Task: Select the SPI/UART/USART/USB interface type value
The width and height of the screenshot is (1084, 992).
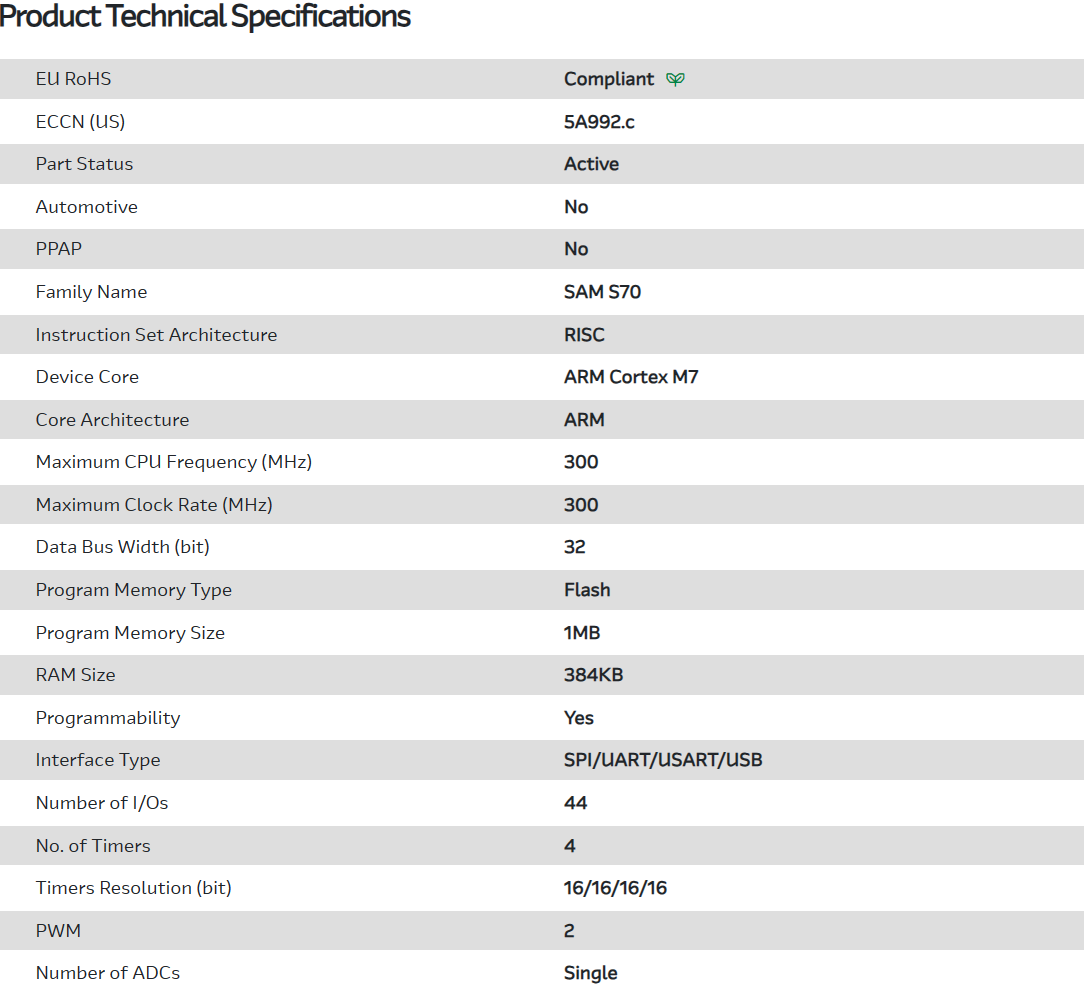Action: pos(663,760)
